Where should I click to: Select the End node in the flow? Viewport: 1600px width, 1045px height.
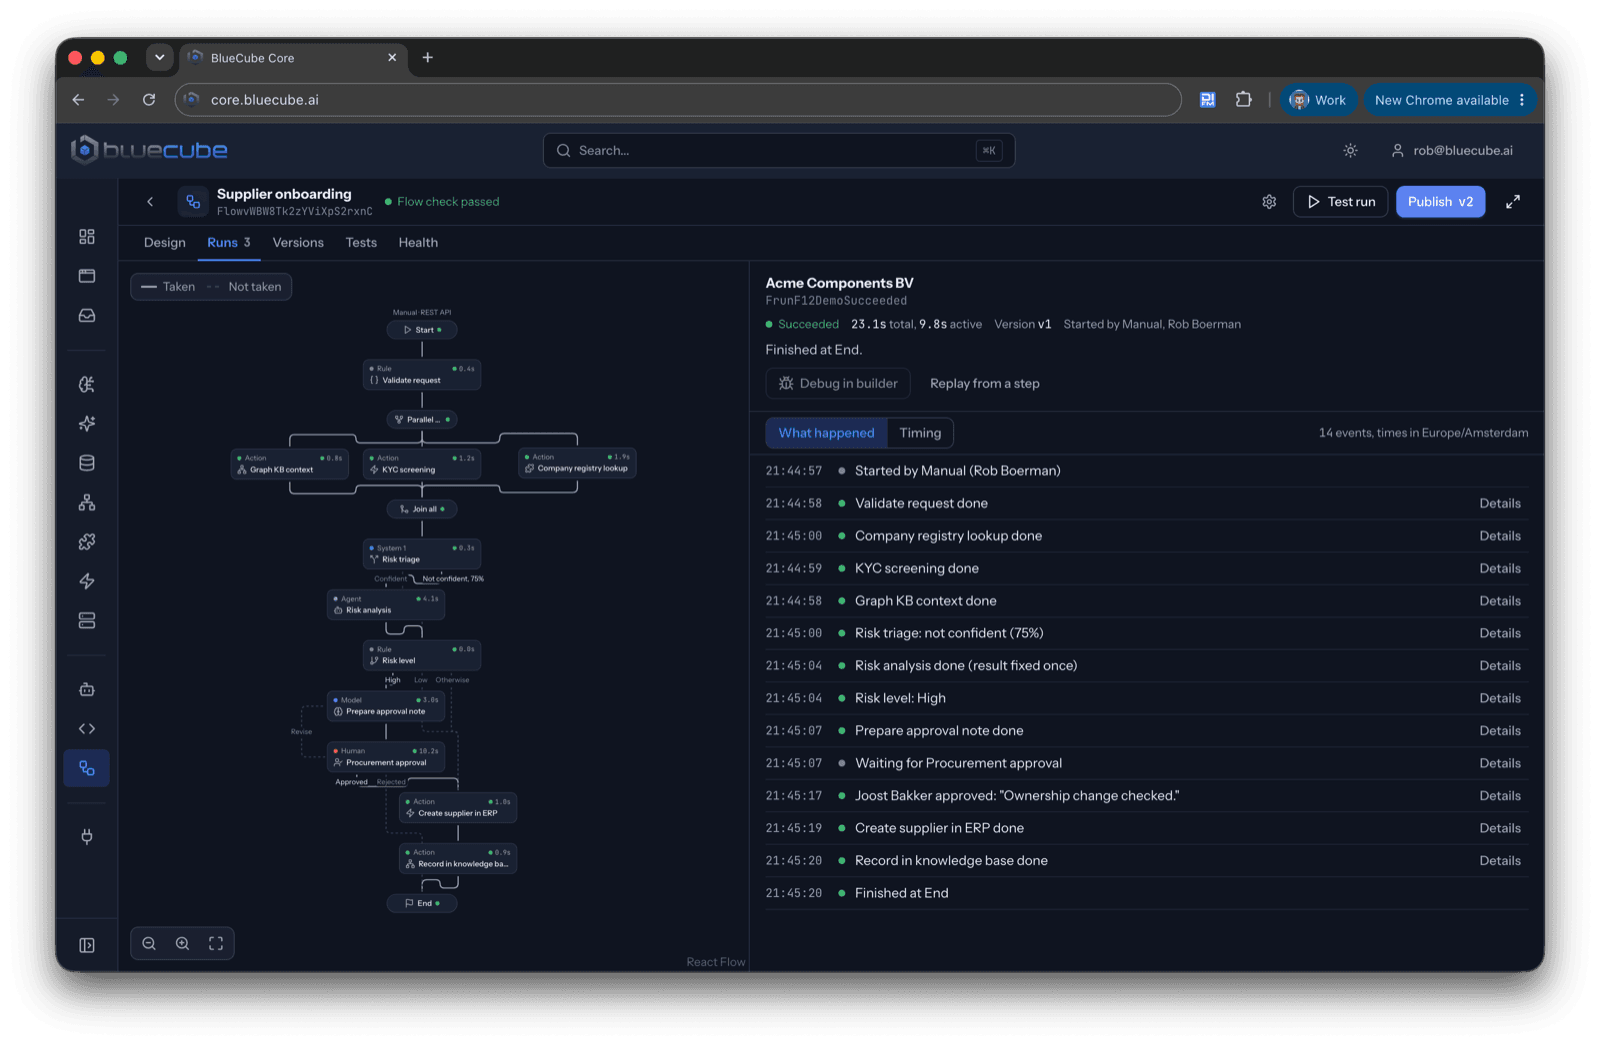point(422,903)
